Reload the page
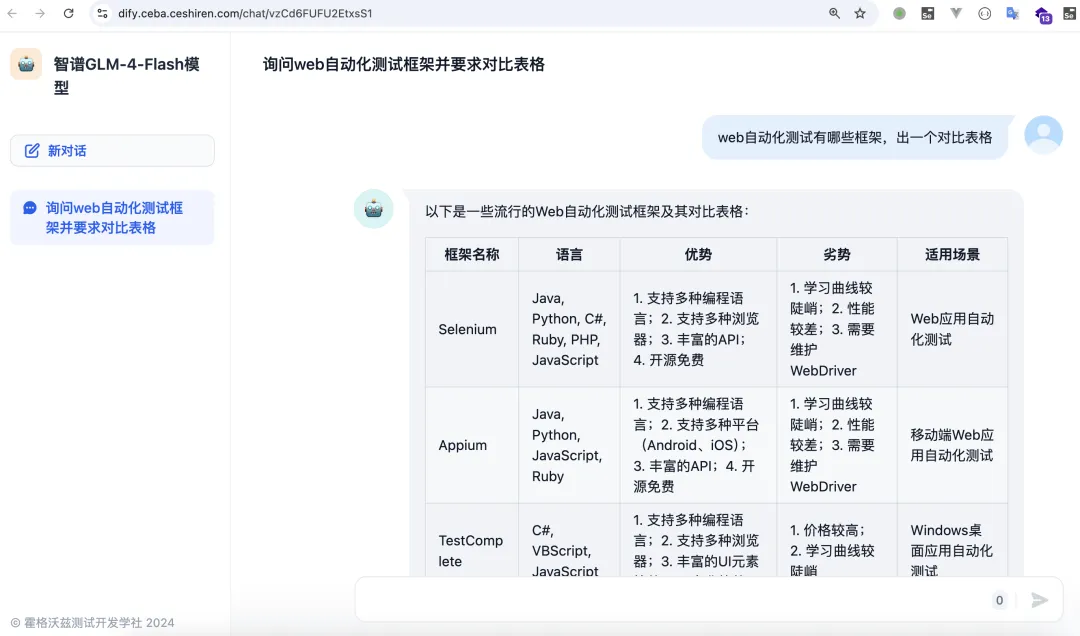Screen dimensions: 1080x636 click(x=68, y=13)
